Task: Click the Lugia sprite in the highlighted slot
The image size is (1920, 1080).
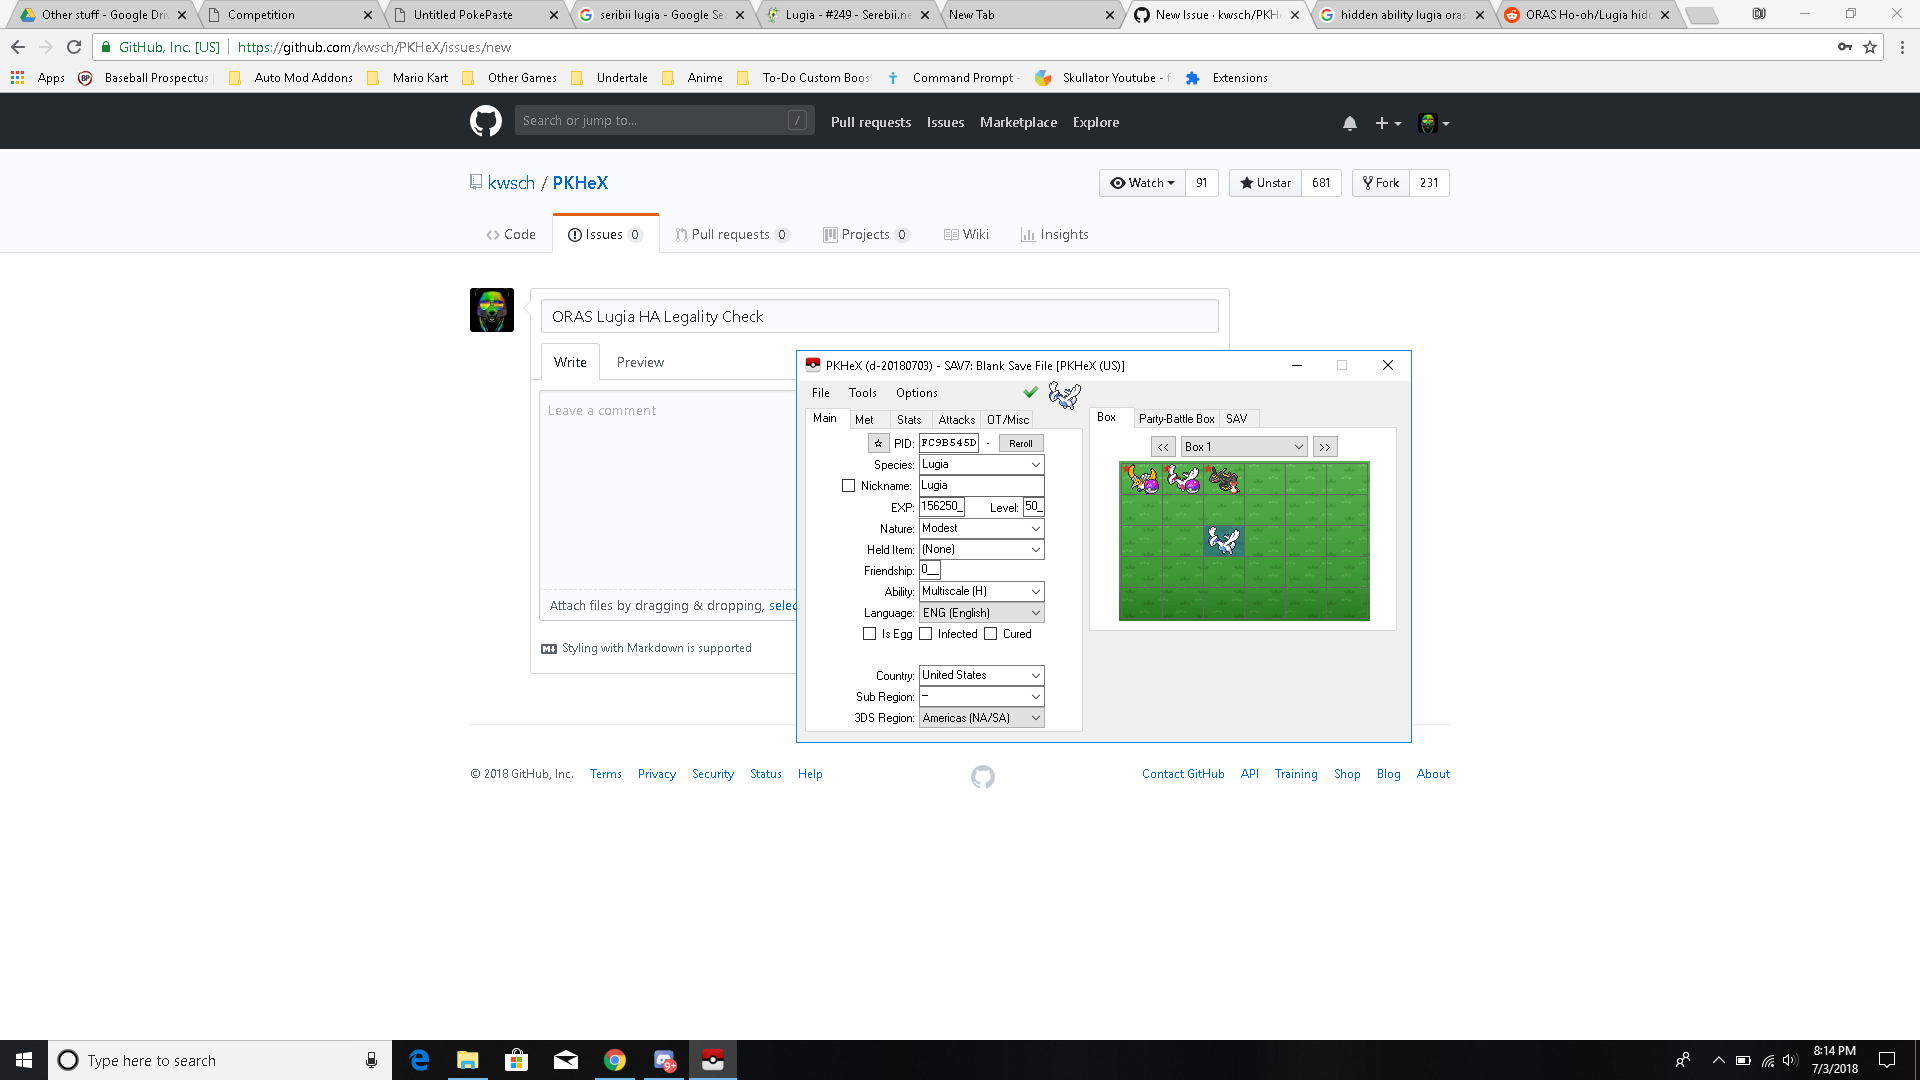Action: point(1223,541)
